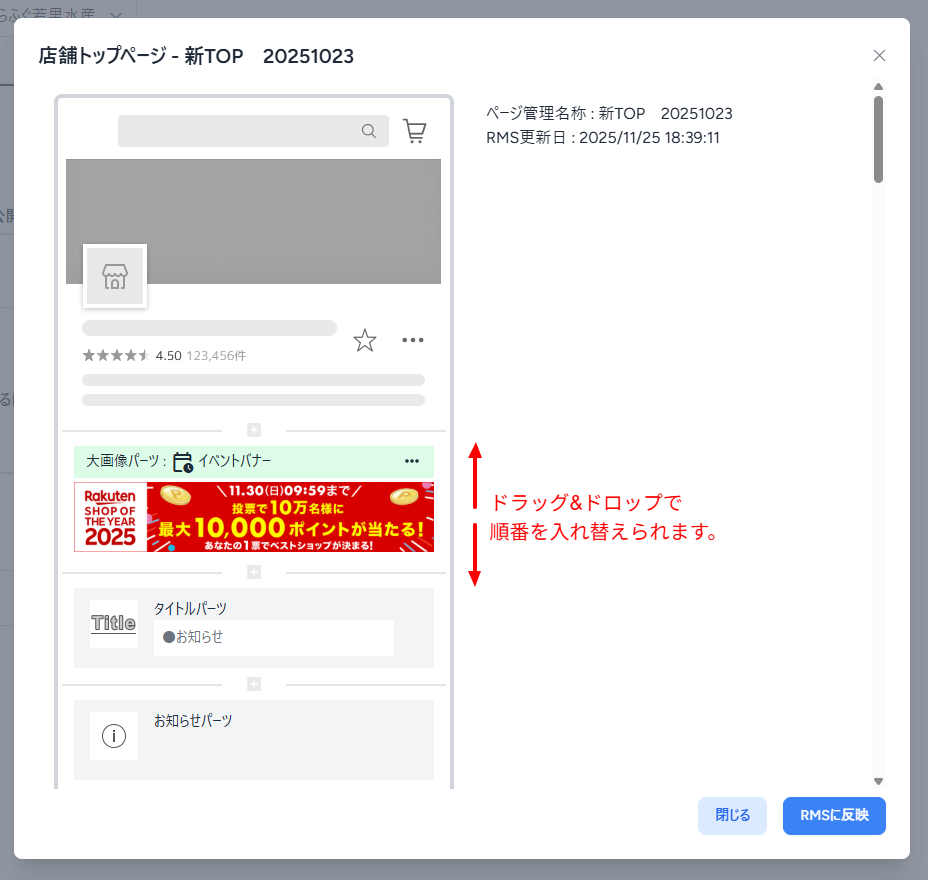The height and width of the screenshot is (880, 928).
Task: Click the info icon of お知らせパーツ
Action: [114, 736]
